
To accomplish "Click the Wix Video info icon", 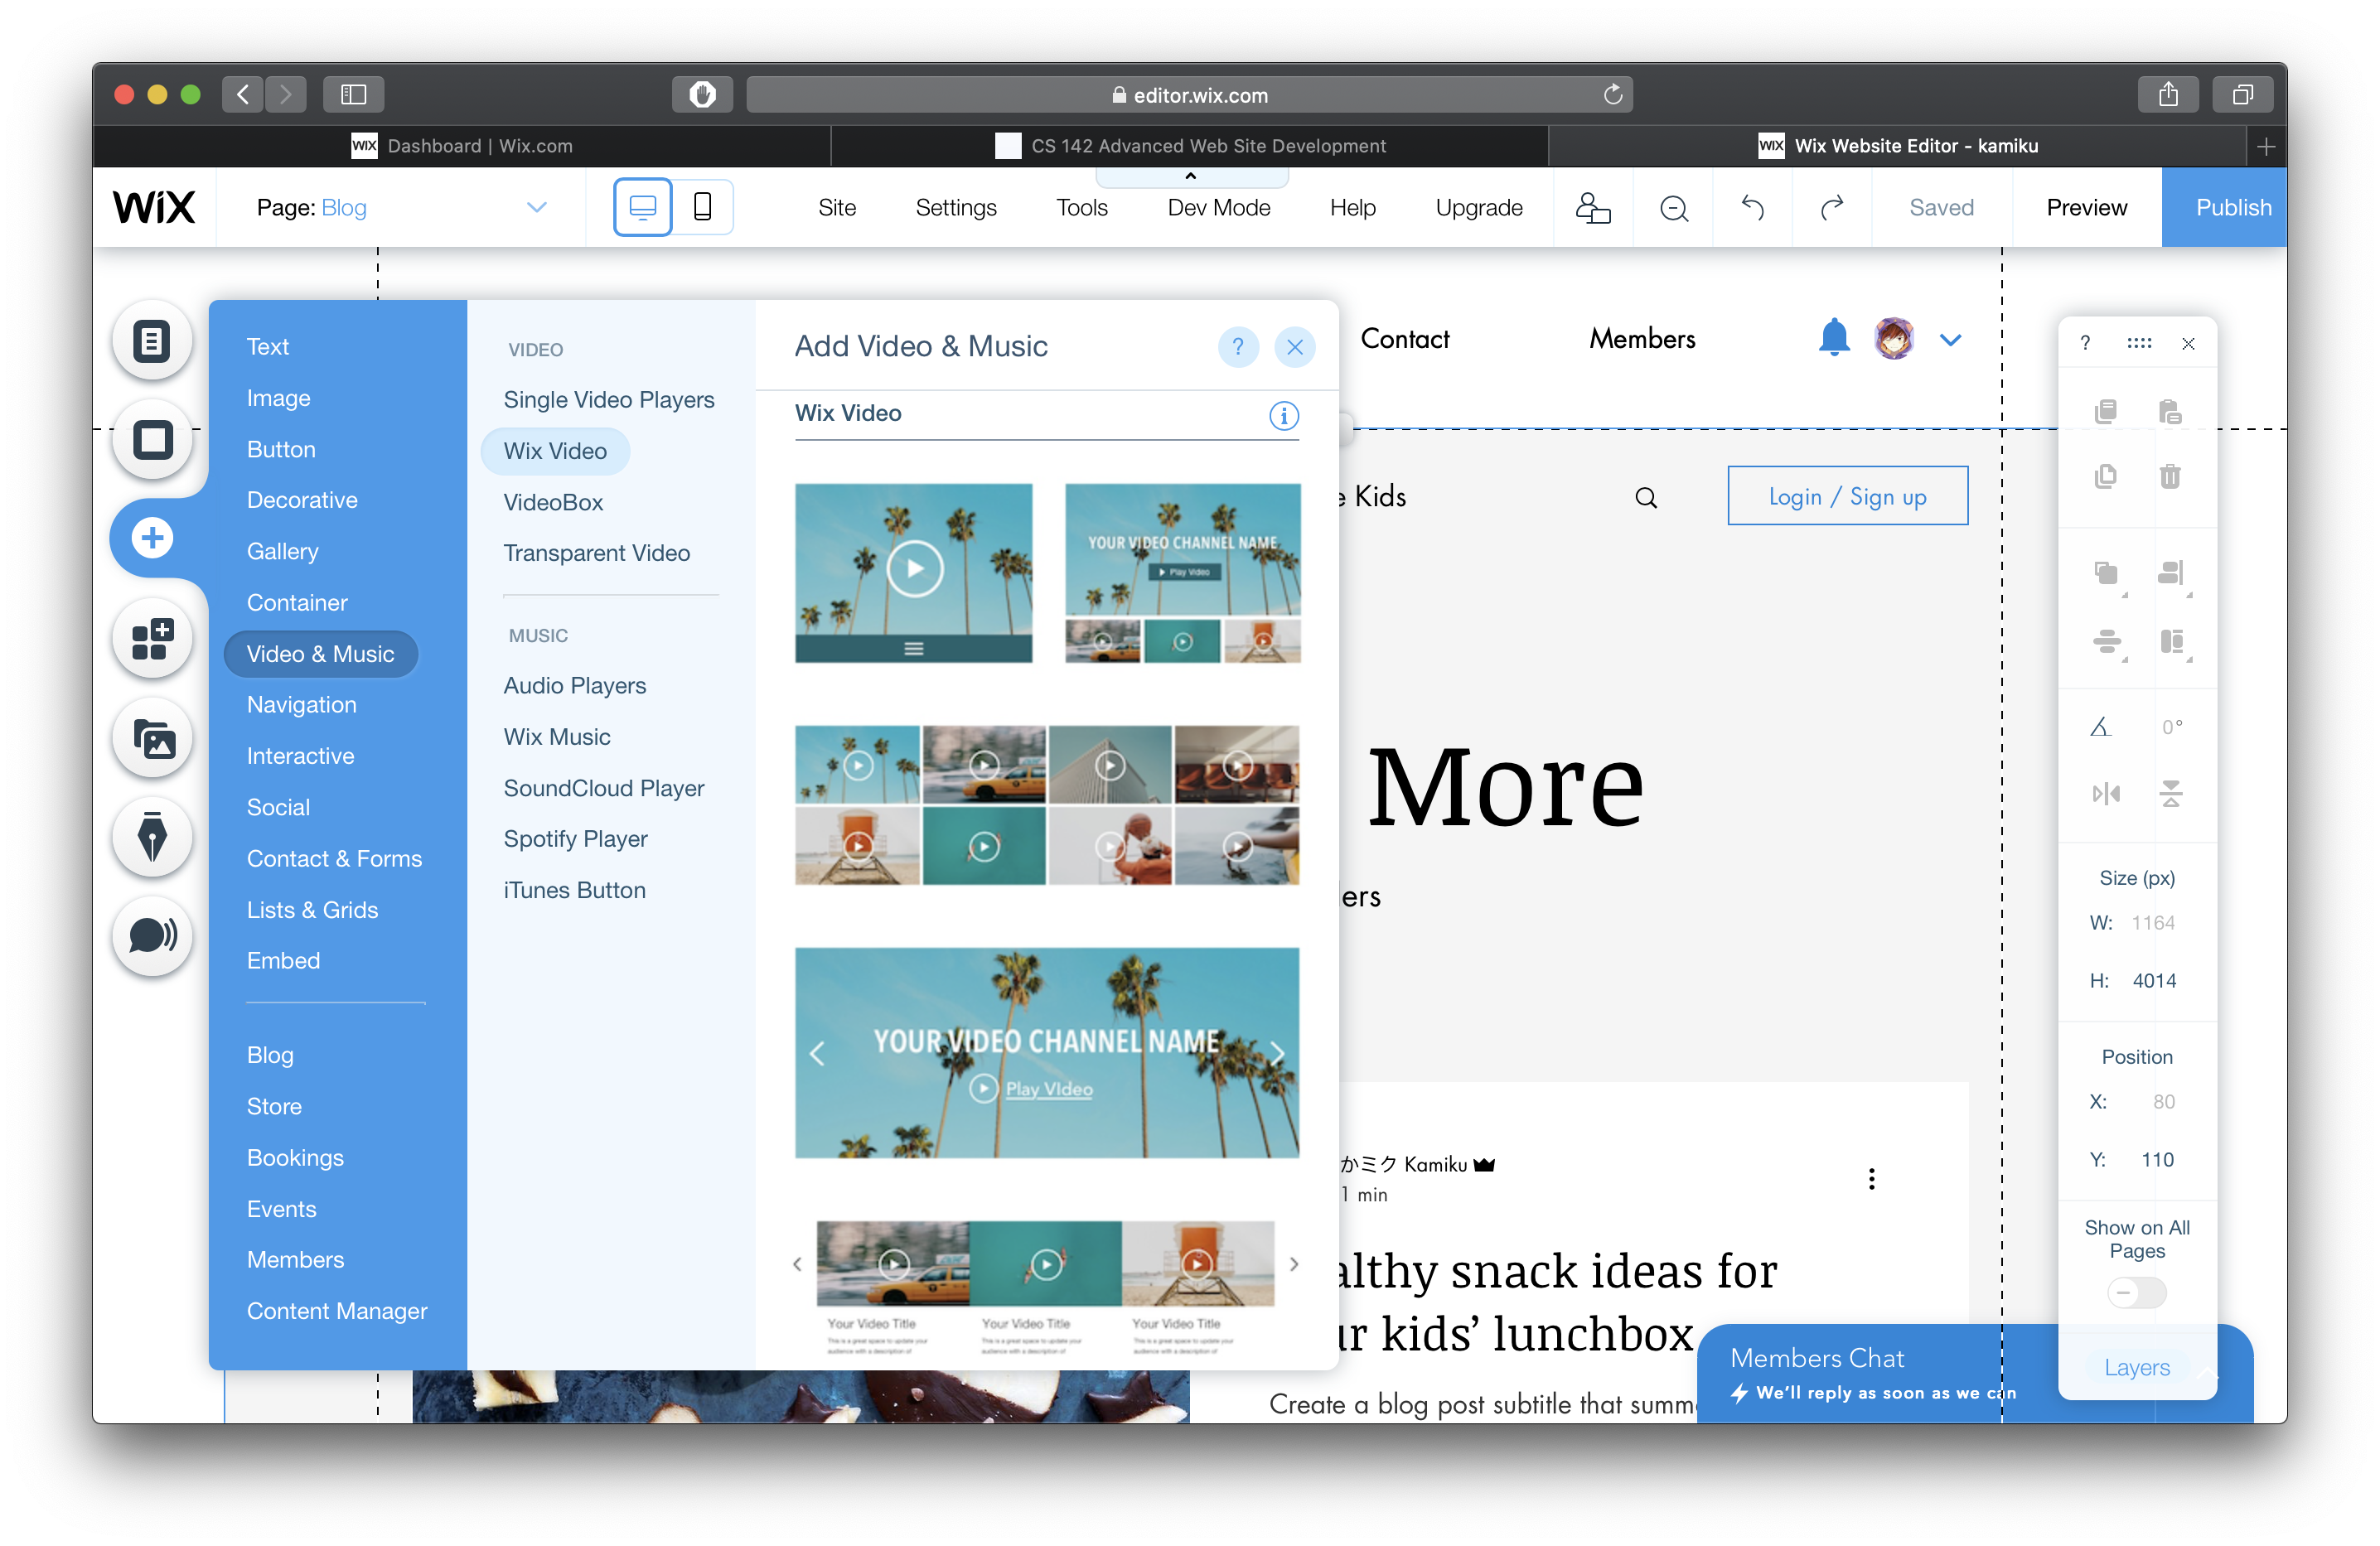I will (1283, 415).
